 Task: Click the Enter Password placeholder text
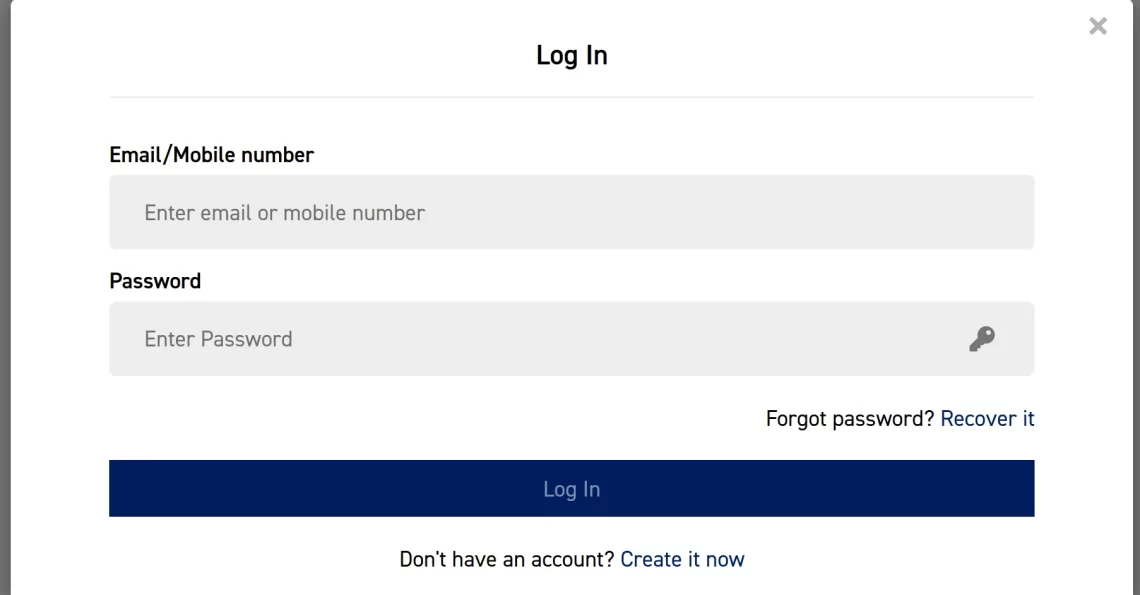tap(218, 339)
